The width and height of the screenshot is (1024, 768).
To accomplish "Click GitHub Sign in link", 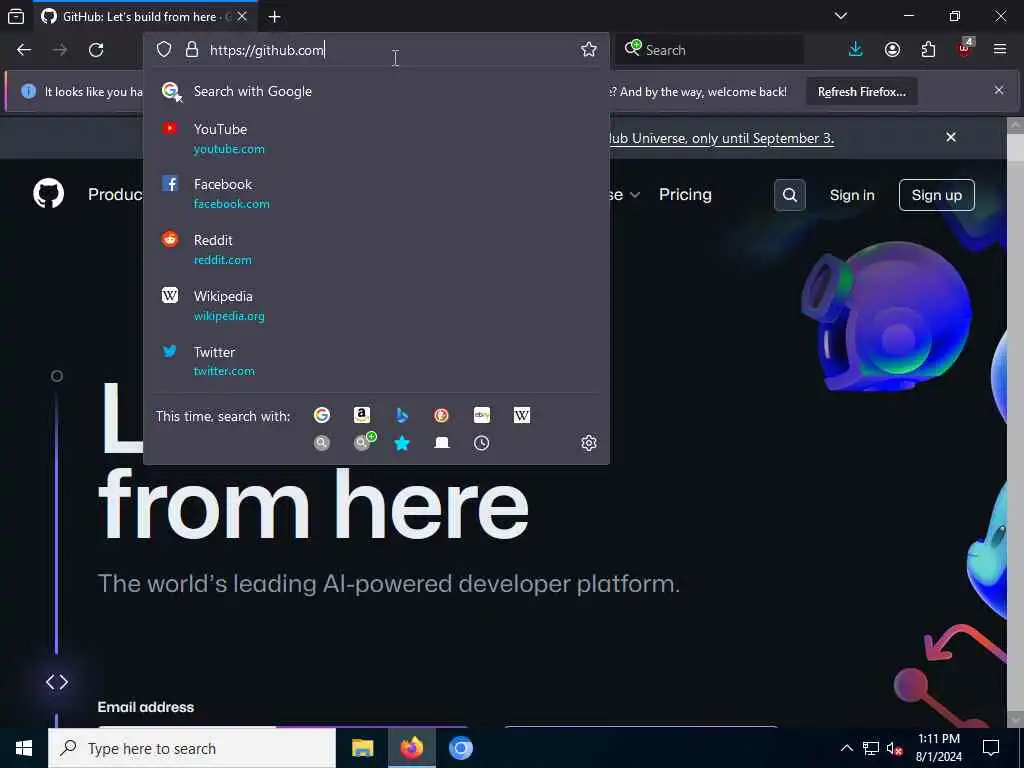I will tap(852, 195).
